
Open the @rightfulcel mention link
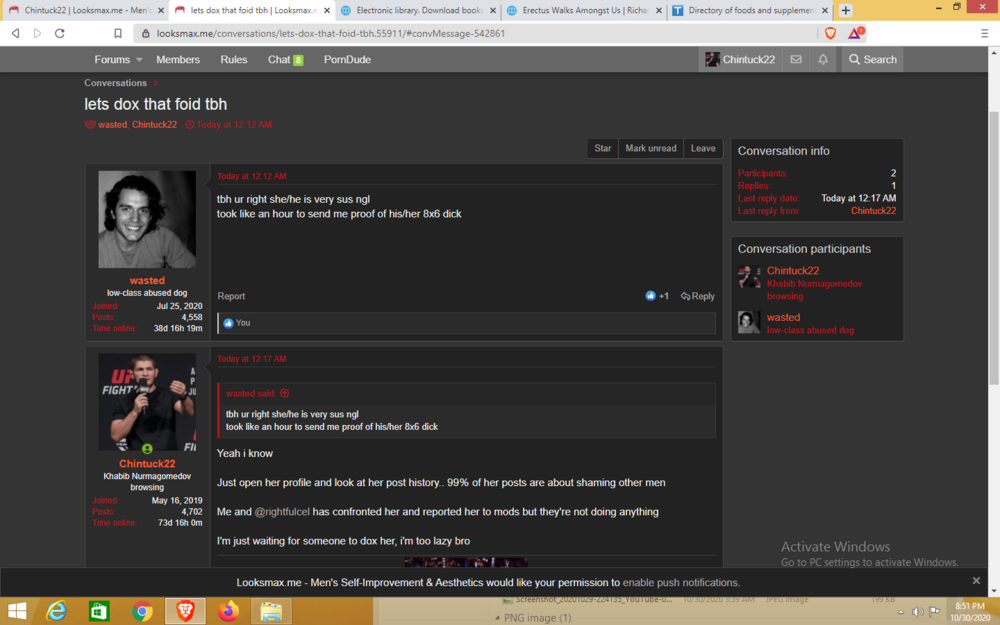tap(282, 511)
